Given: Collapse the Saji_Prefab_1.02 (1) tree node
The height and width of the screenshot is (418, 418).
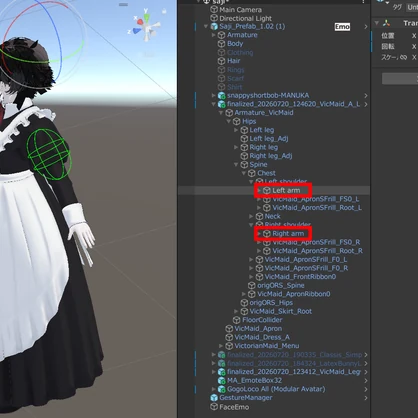Looking at the screenshot, I should click(206, 26).
